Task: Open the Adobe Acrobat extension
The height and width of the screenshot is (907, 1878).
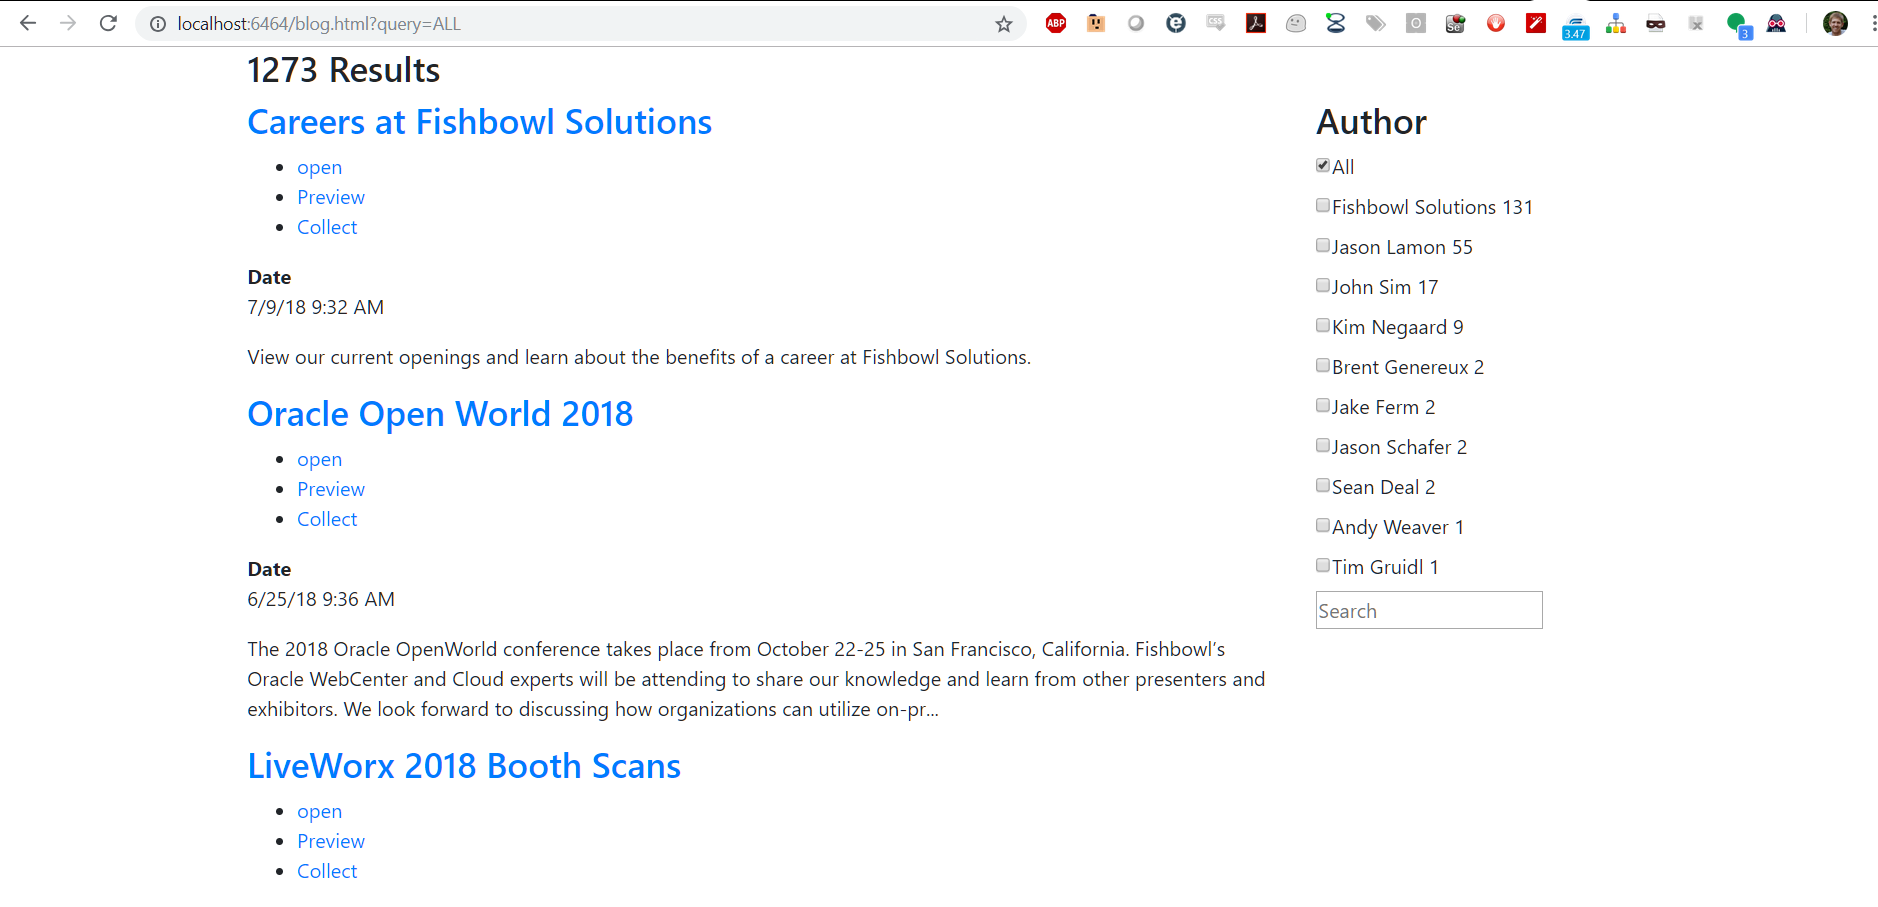Action: point(1256,23)
